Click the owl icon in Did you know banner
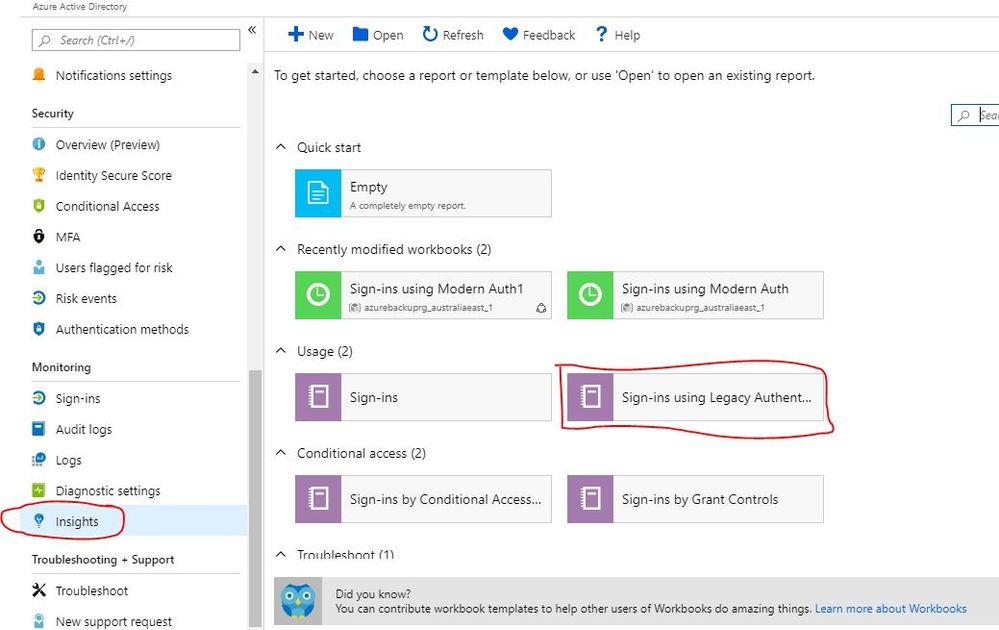The height and width of the screenshot is (630, 999). [298, 601]
